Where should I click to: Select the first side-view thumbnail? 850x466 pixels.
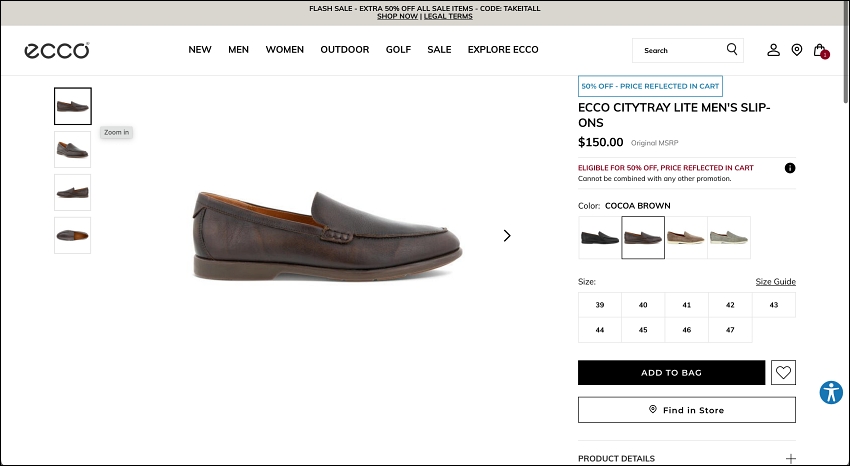click(x=73, y=106)
